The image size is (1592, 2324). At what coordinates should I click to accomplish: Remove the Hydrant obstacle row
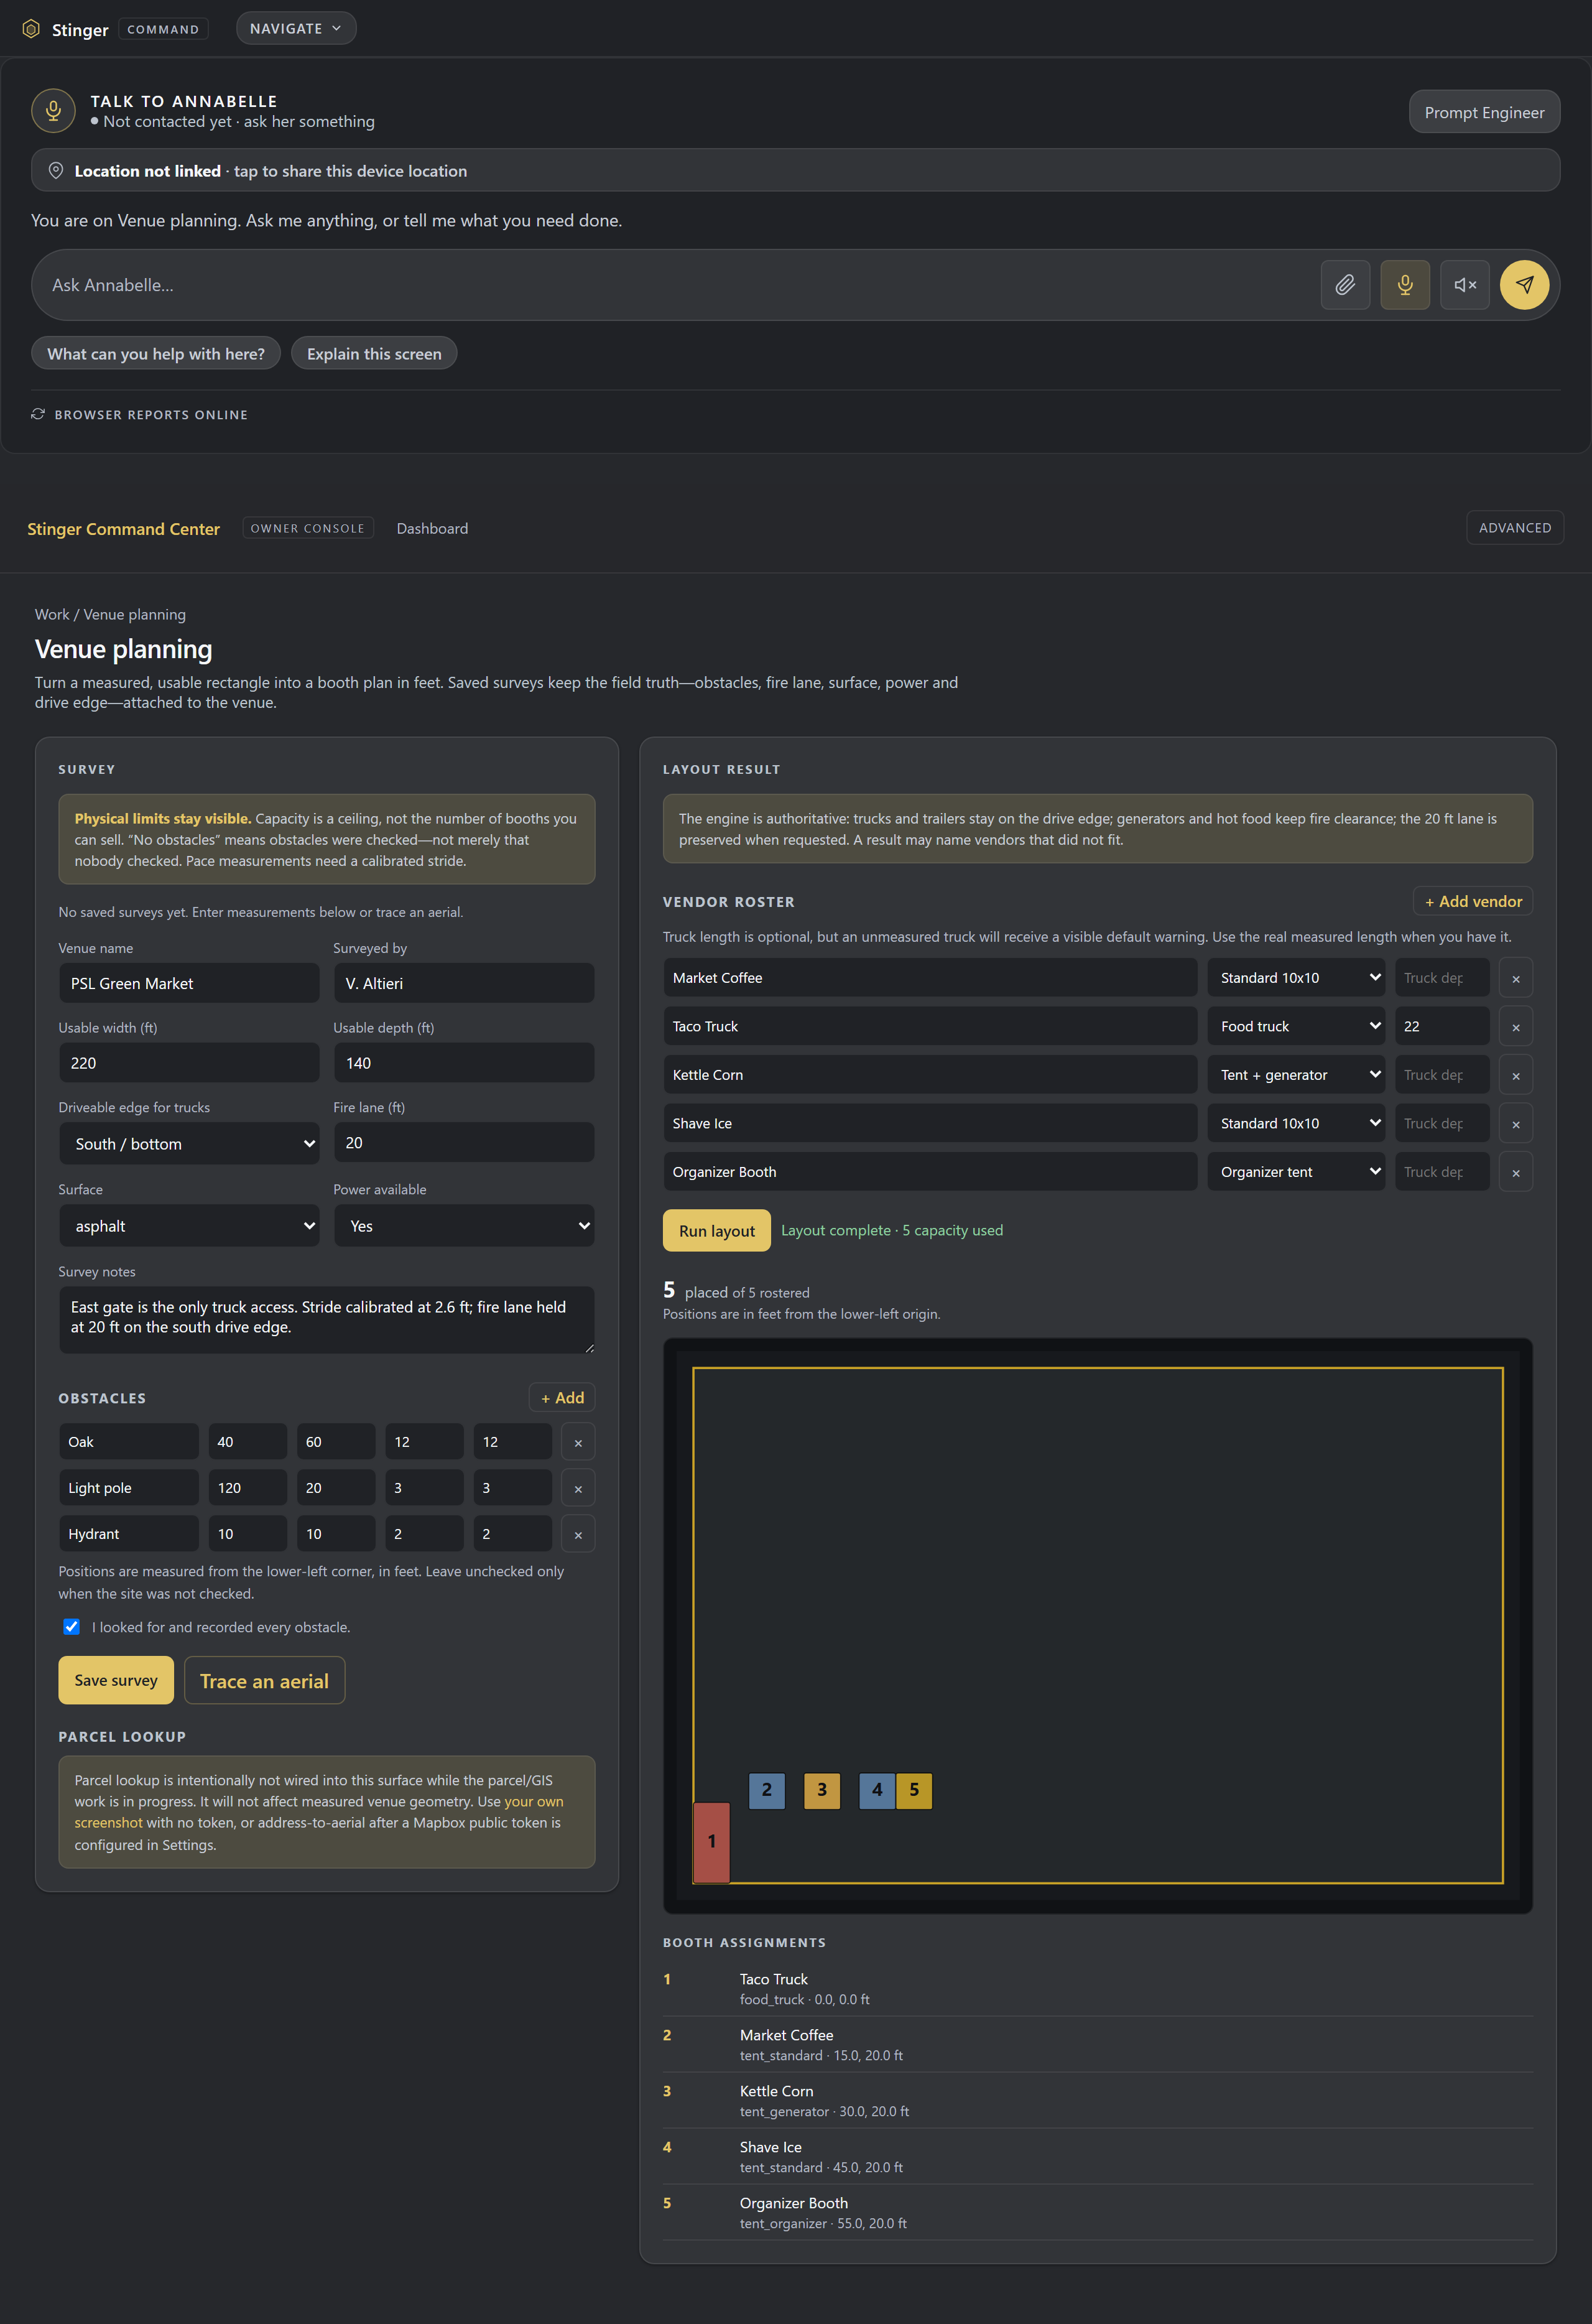coord(578,1534)
